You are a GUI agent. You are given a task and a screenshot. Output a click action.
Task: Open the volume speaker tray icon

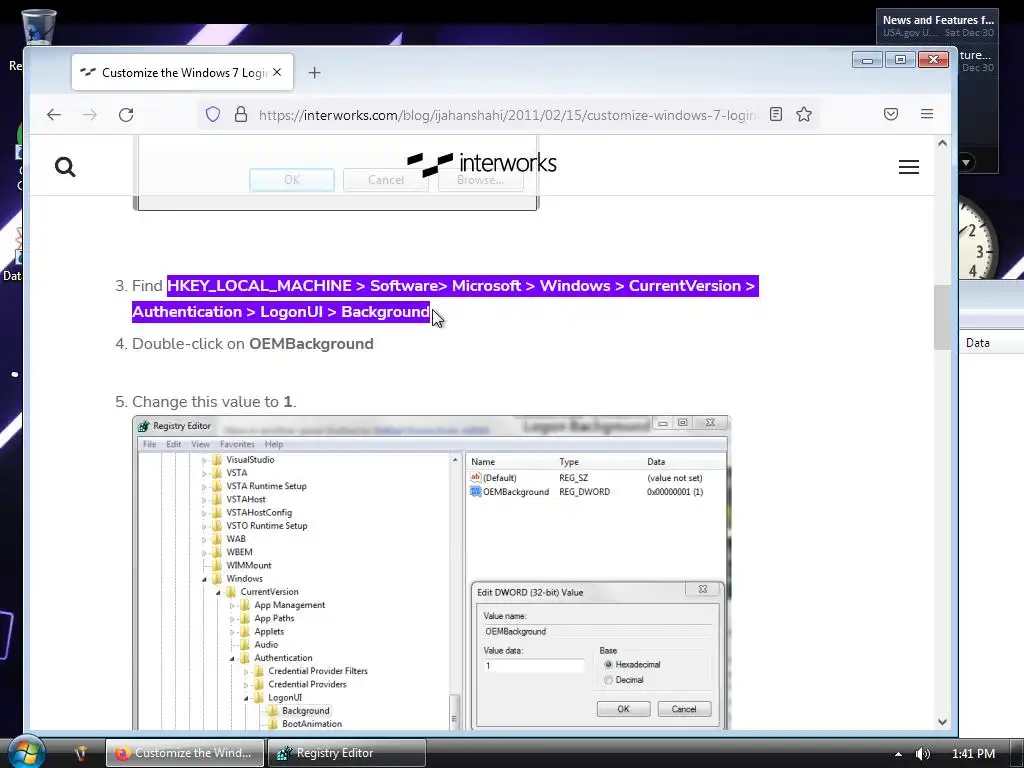pyautogui.click(x=923, y=754)
